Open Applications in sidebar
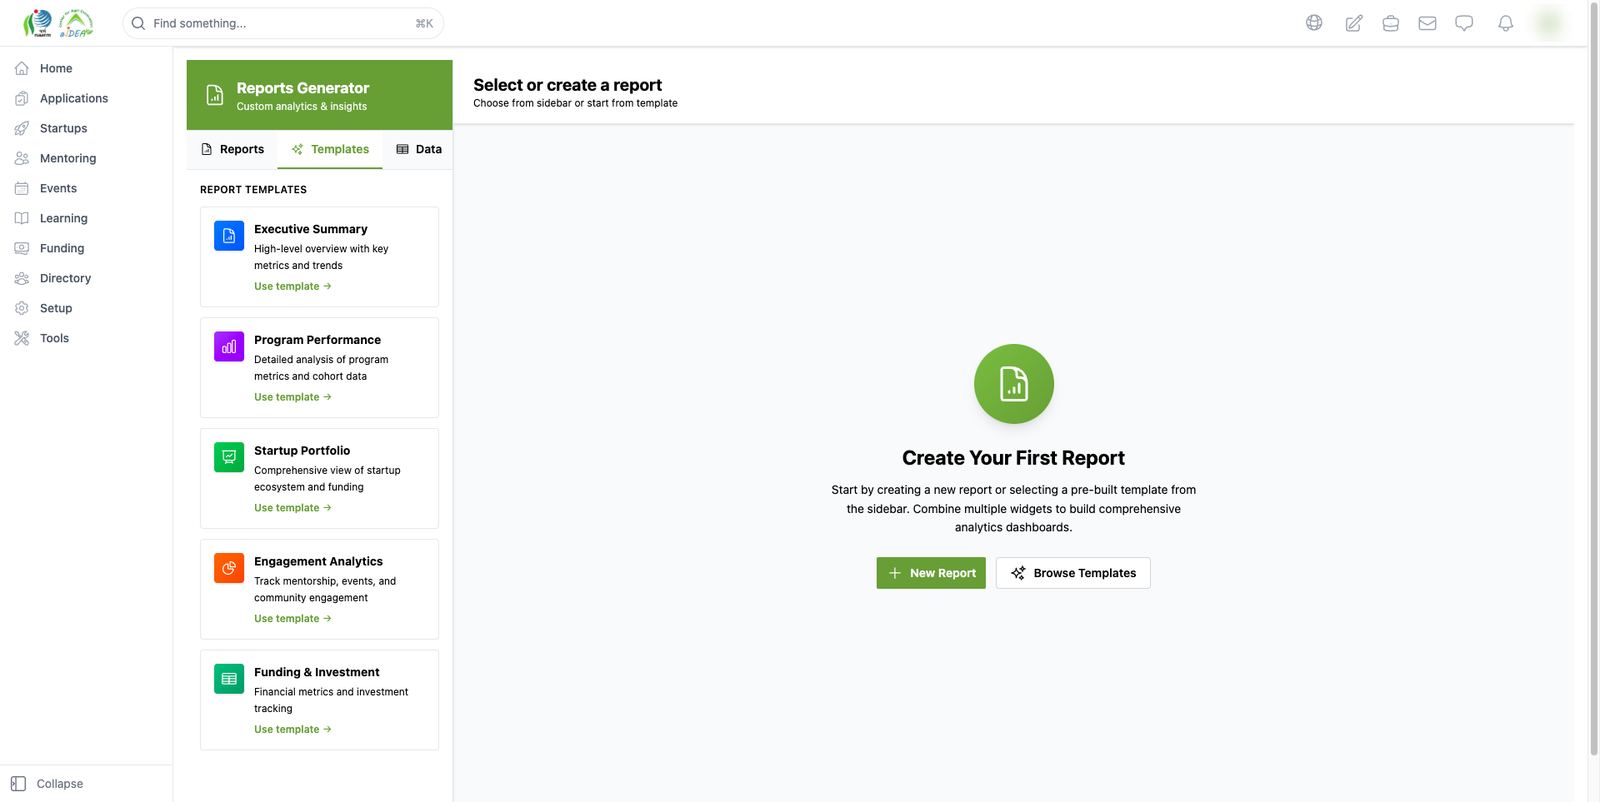Image resolution: width=1600 pixels, height=802 pixels. [86, 98]
